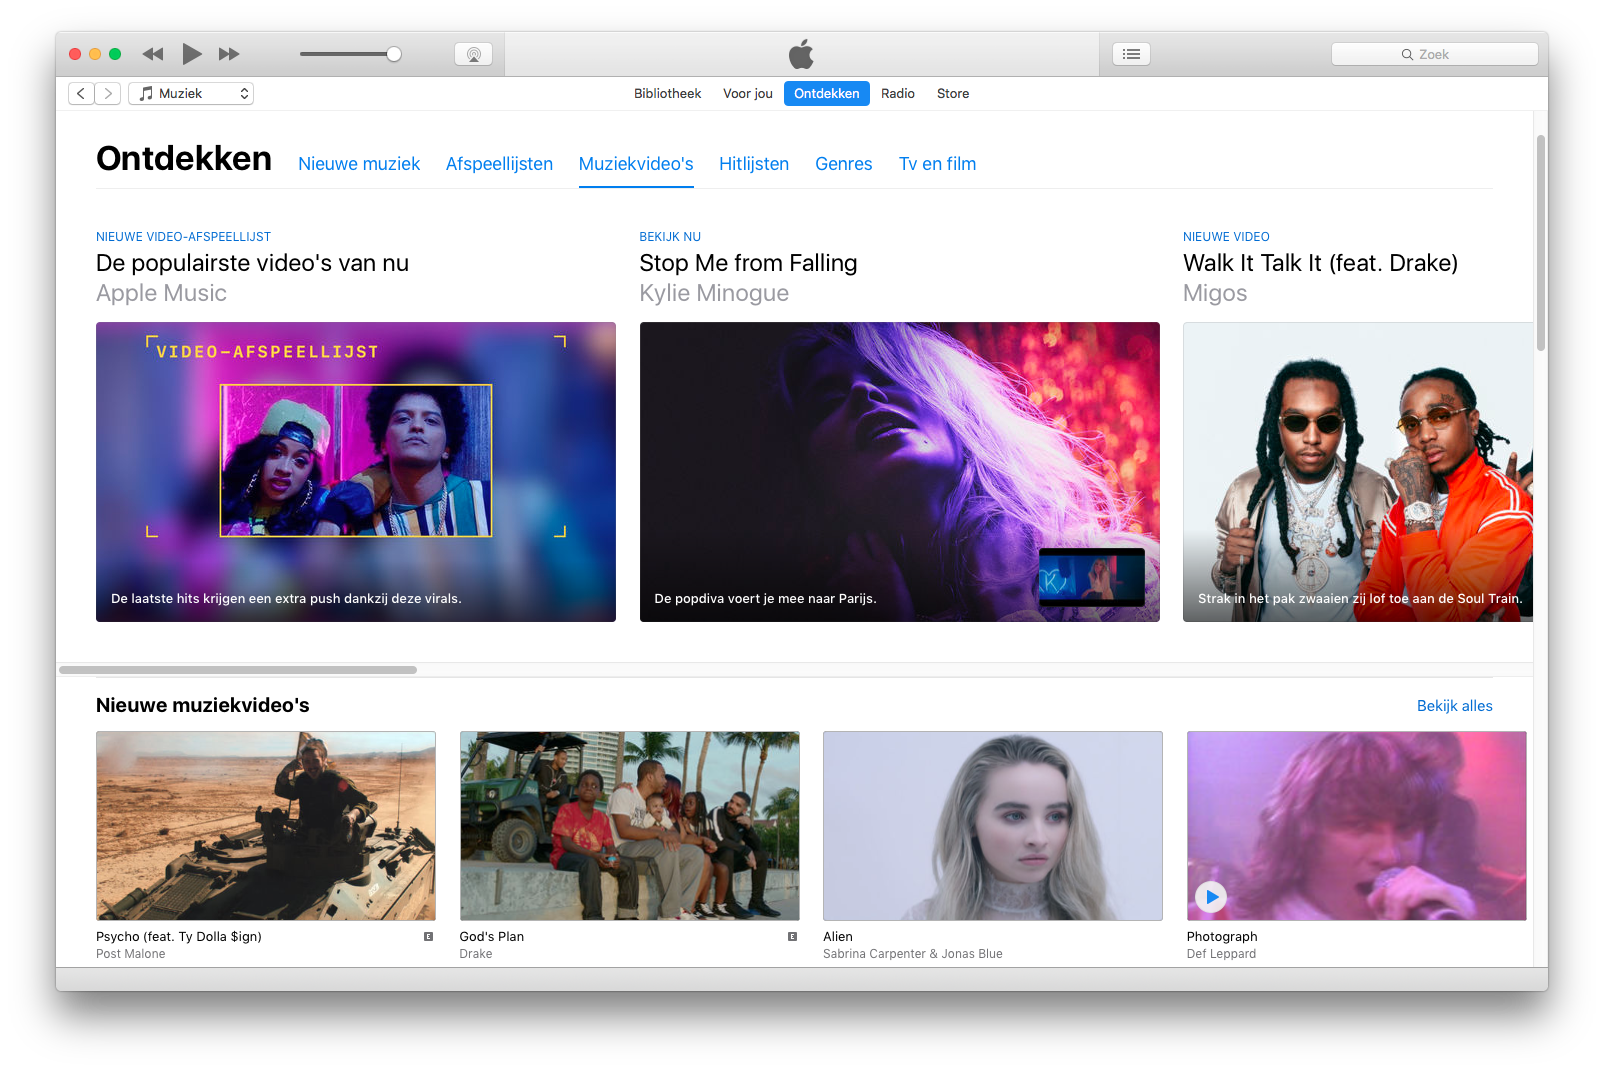
Task: Open the Video-afspeellijst banner image
Action: click(356, 472)
